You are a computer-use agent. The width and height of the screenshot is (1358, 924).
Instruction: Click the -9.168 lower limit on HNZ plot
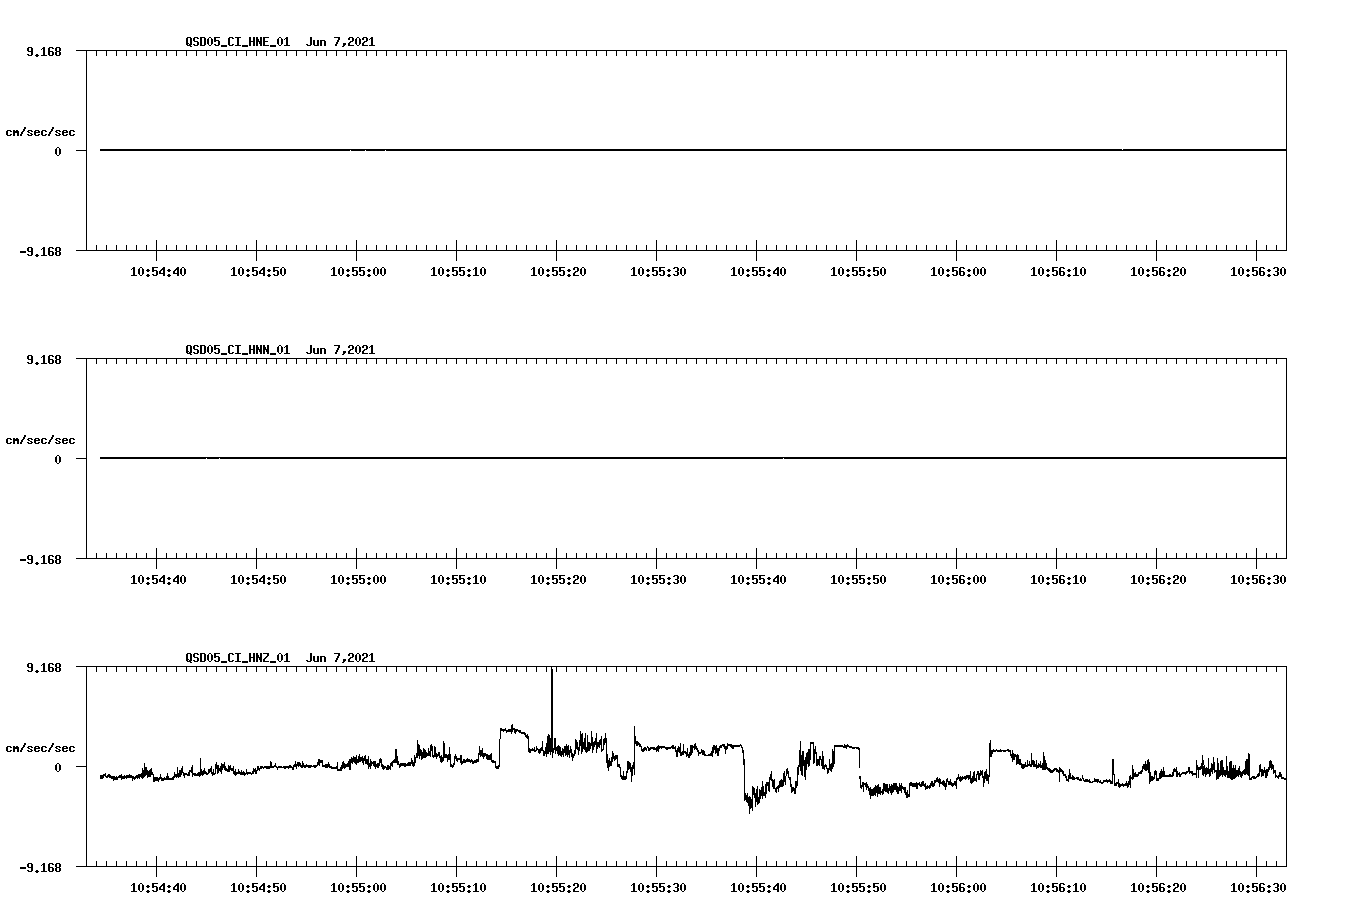(x=41, y=867)
